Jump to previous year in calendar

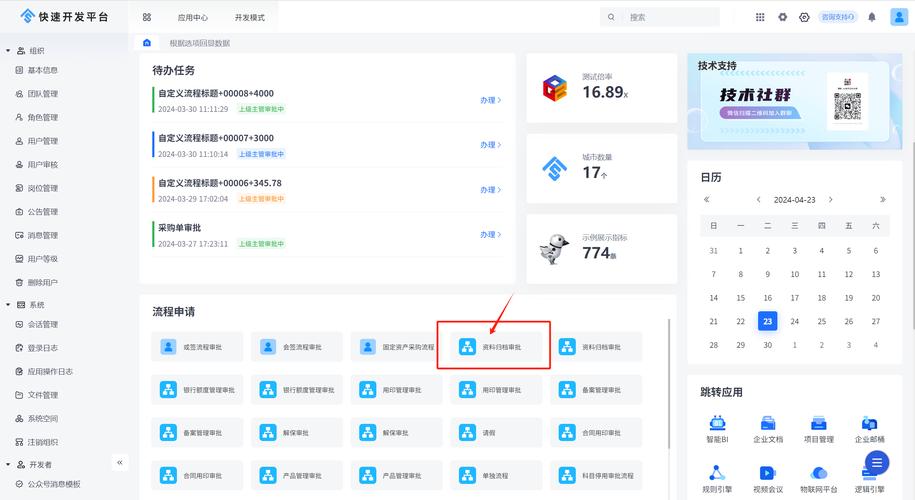(x=707, y=199)
